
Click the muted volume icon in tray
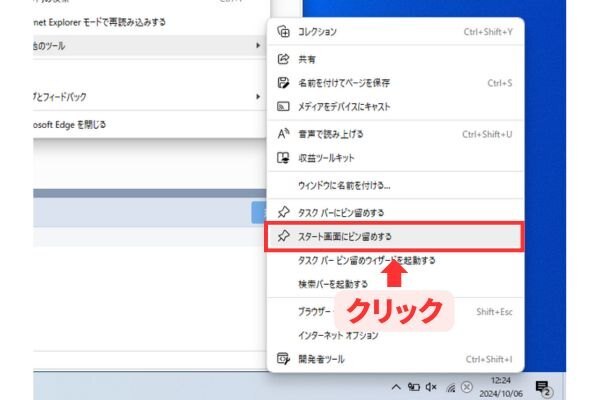pyautogui.click(x=431, y=387)
